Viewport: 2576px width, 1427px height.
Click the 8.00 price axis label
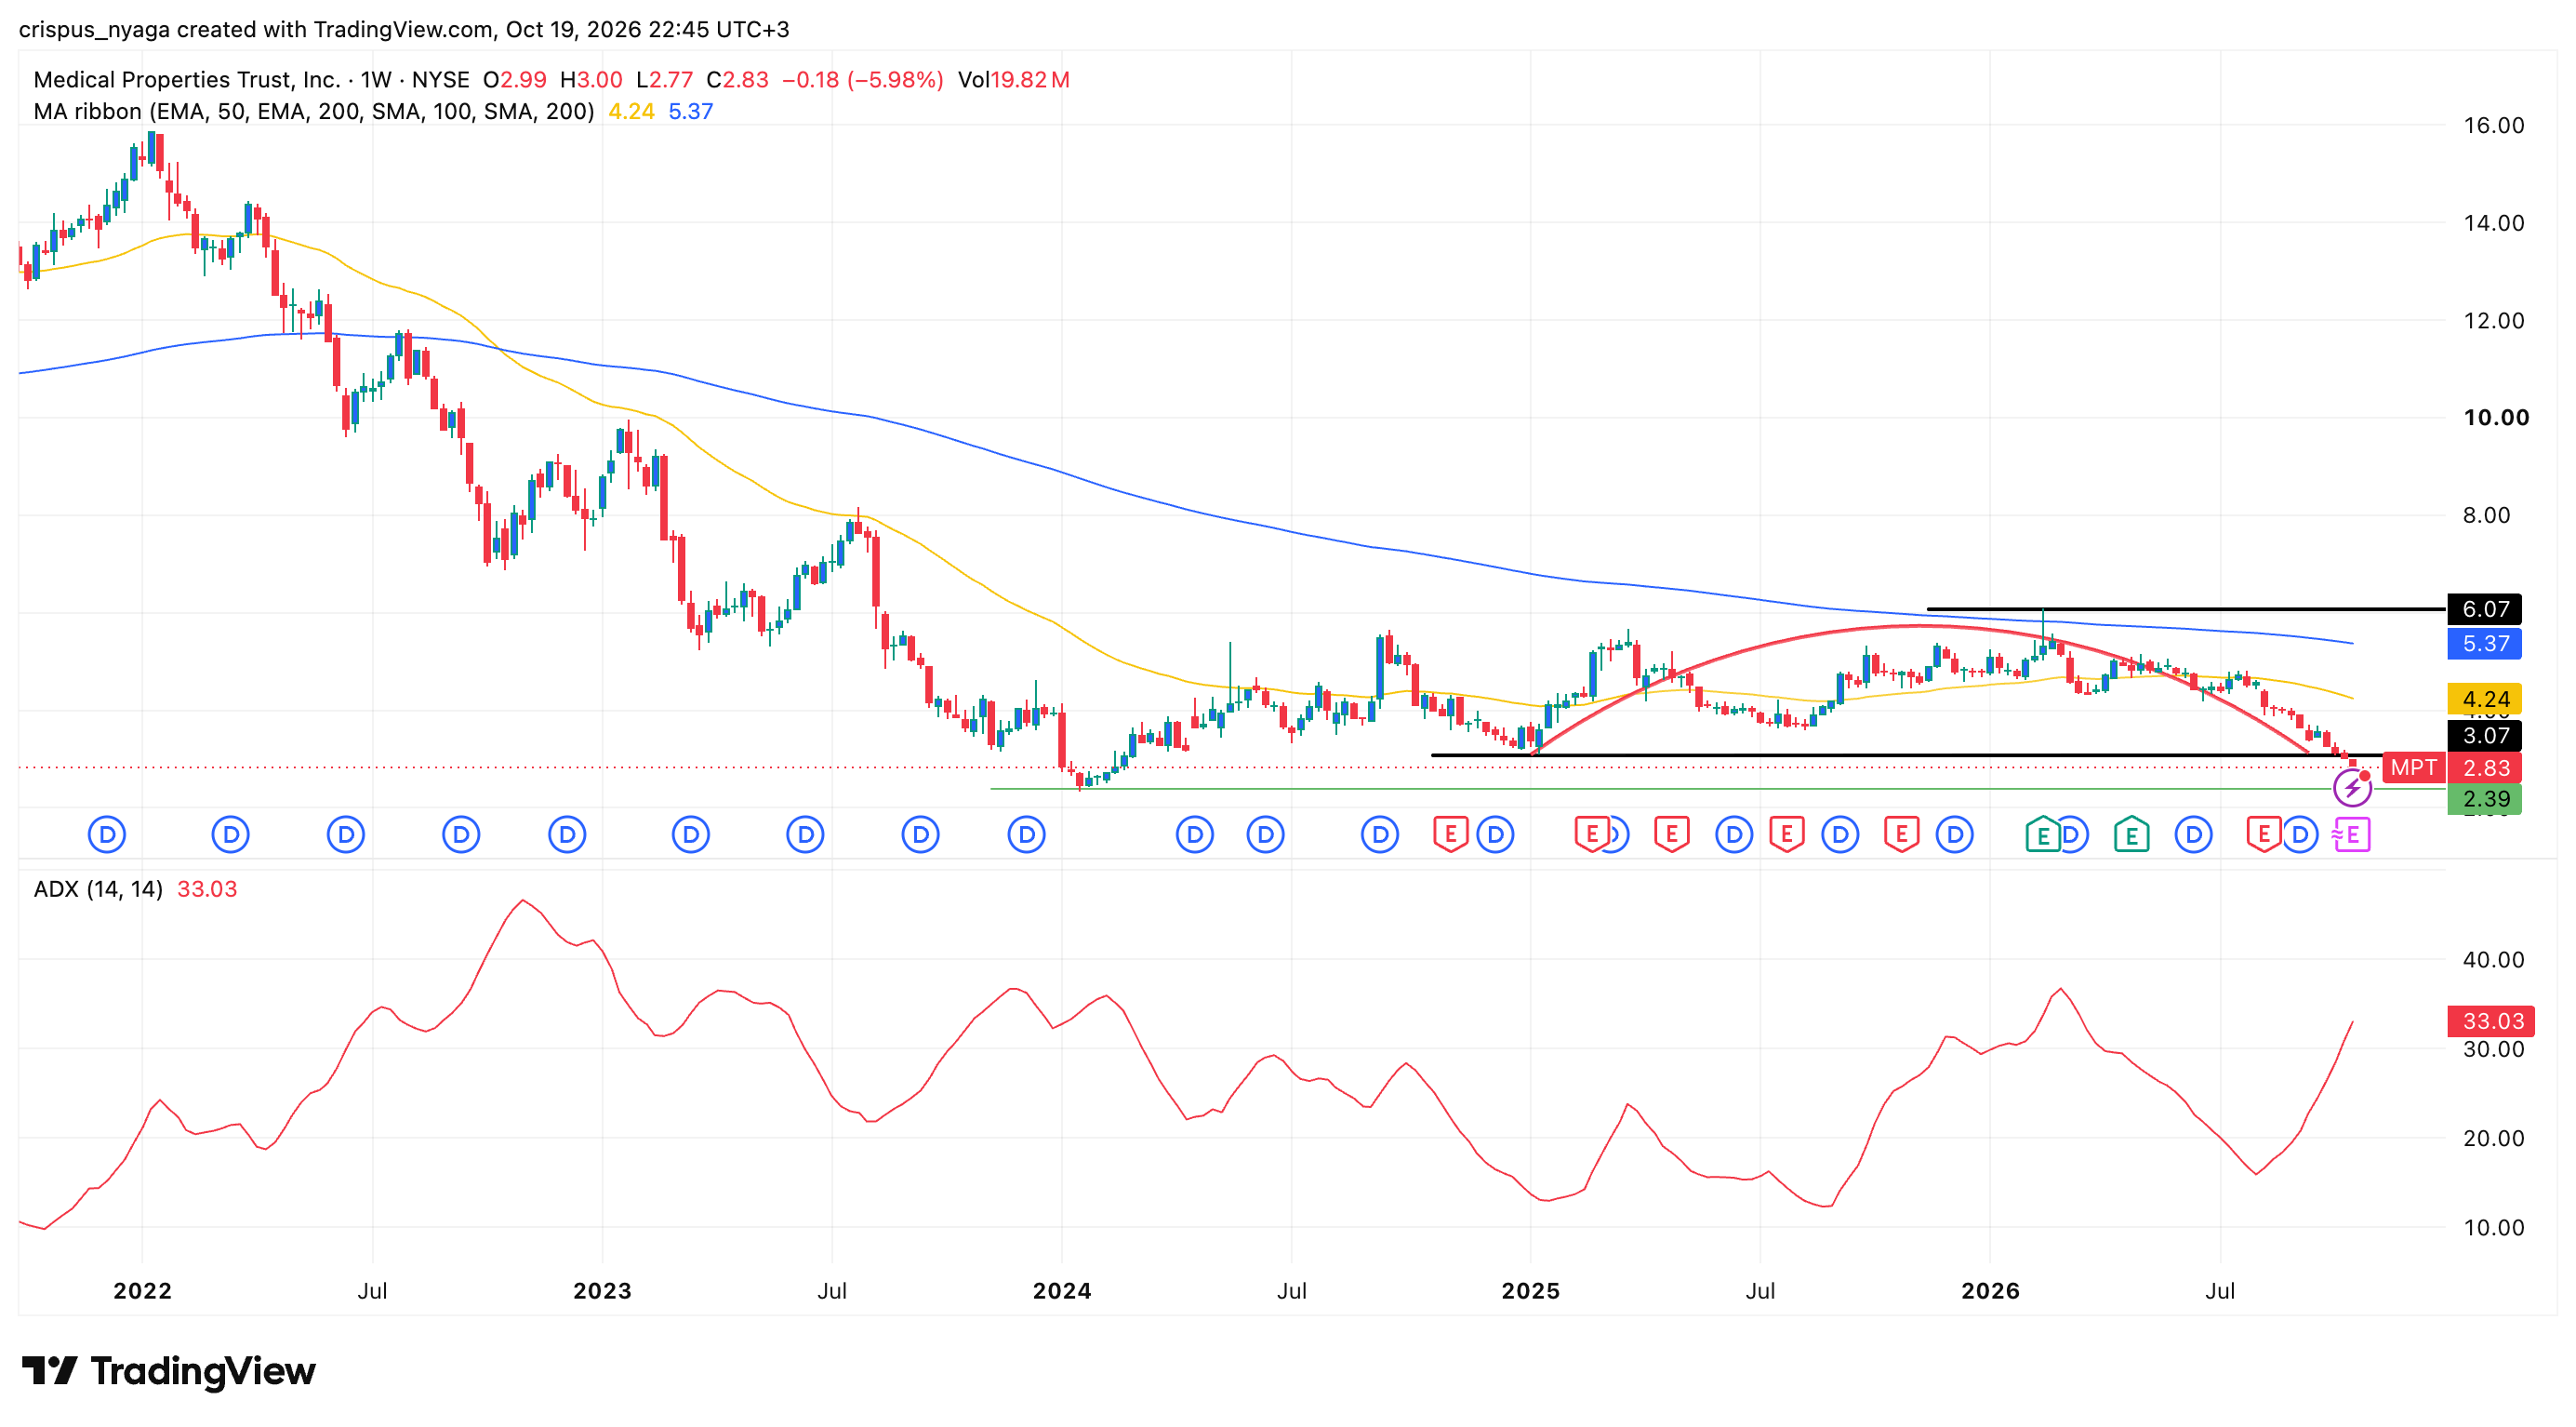pos(2486,515)
